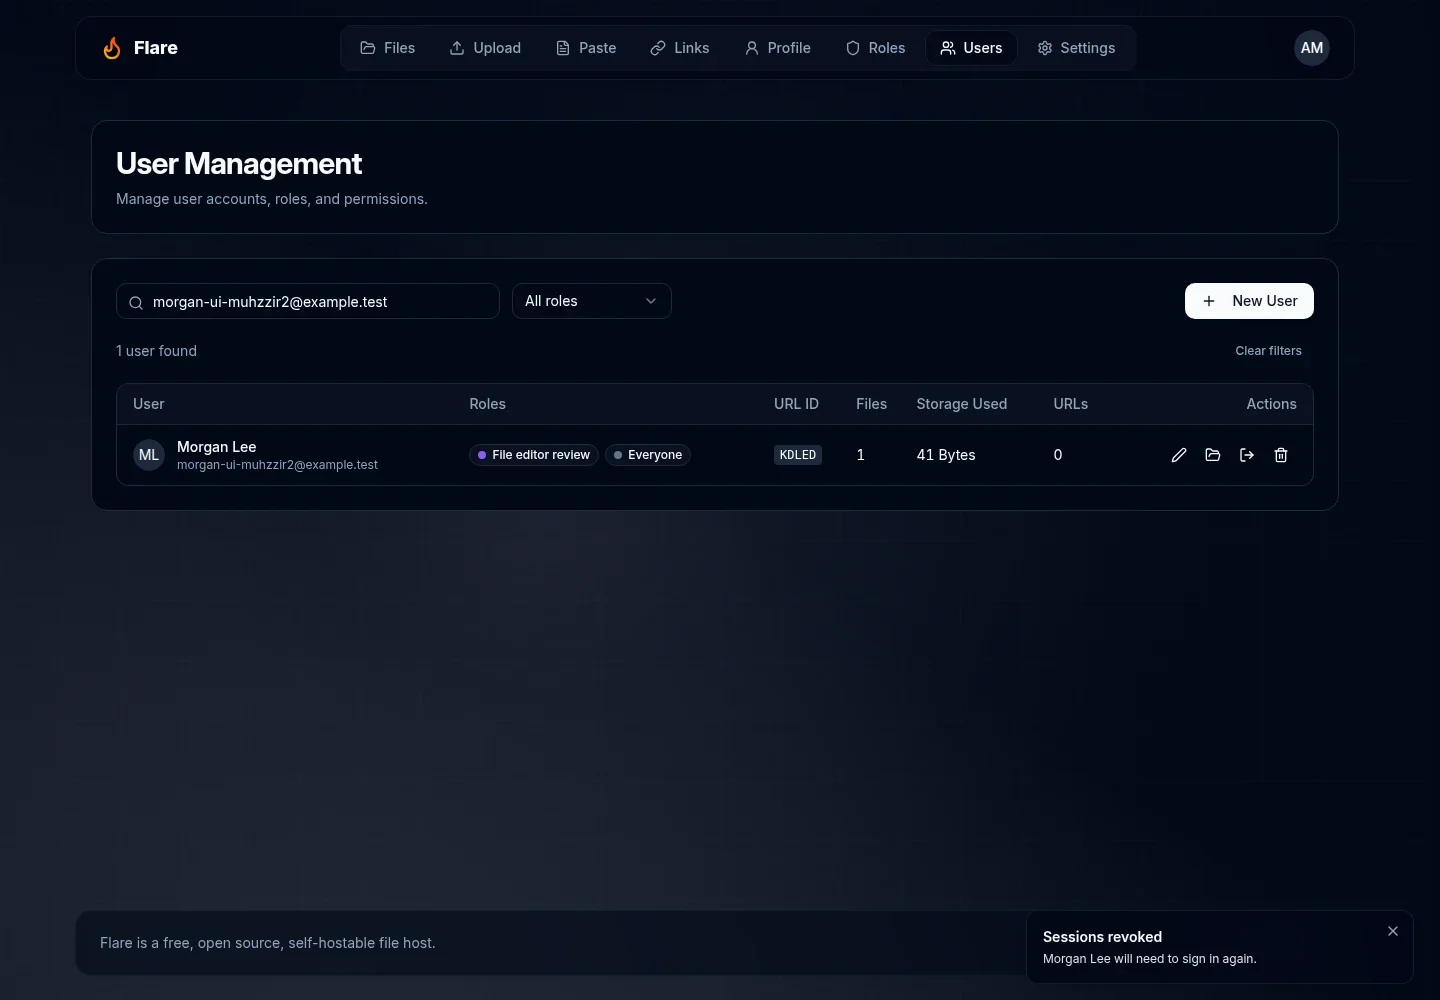This screenshot has height=1000, width=1440.
Task: Click the Roles column header
Action: [x=488, y=404]
